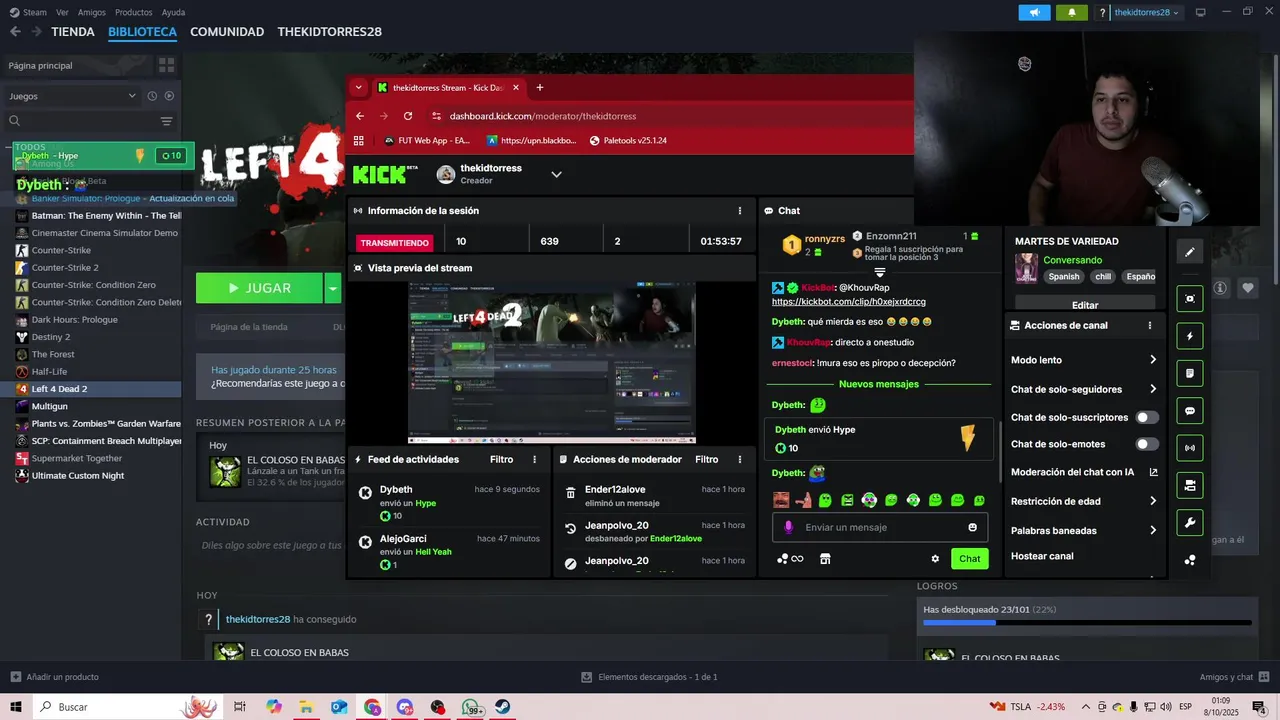Reload the Kick dashboard page
This screenshot has width=1280, height=720.
(406, 116)
